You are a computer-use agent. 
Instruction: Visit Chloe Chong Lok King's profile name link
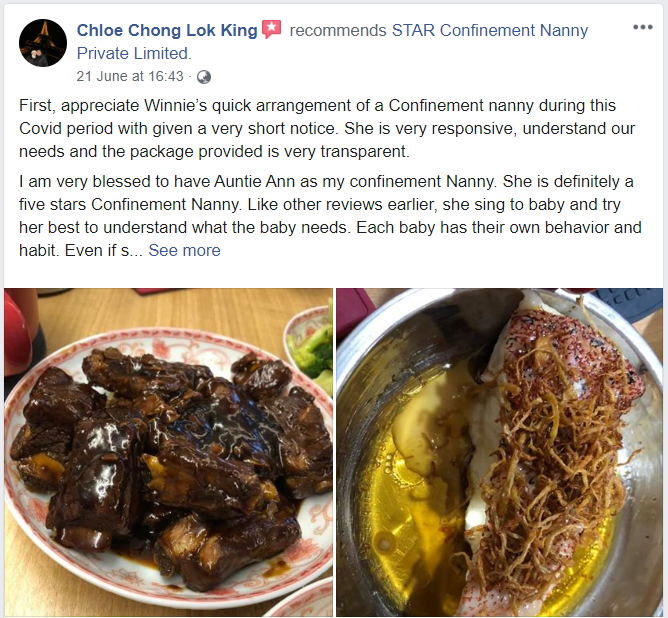pyautogui.click(x=167, y=30)
